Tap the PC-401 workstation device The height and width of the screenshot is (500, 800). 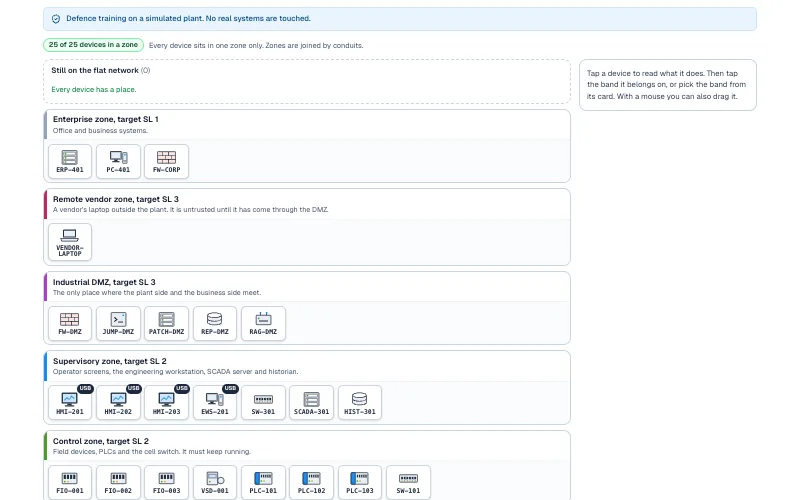pyautogui.click(x=118, y=162)
